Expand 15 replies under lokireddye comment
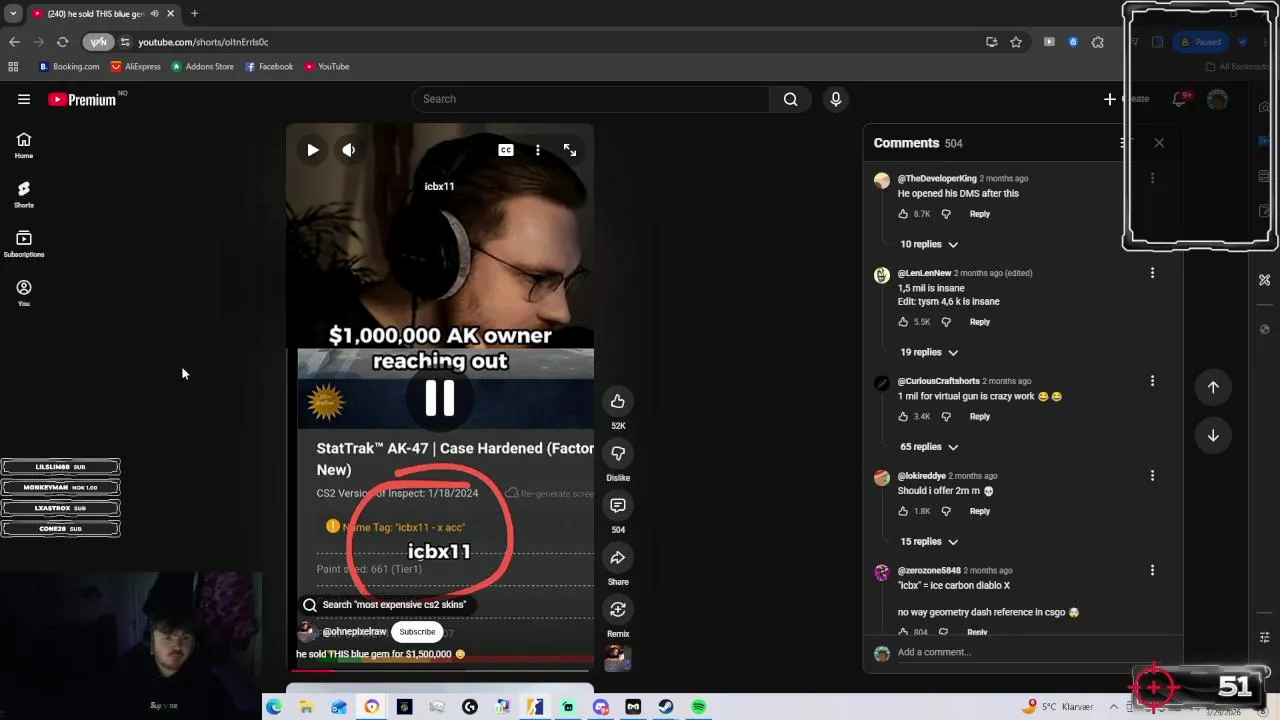The image size is (1280, 720). (929, 541)
